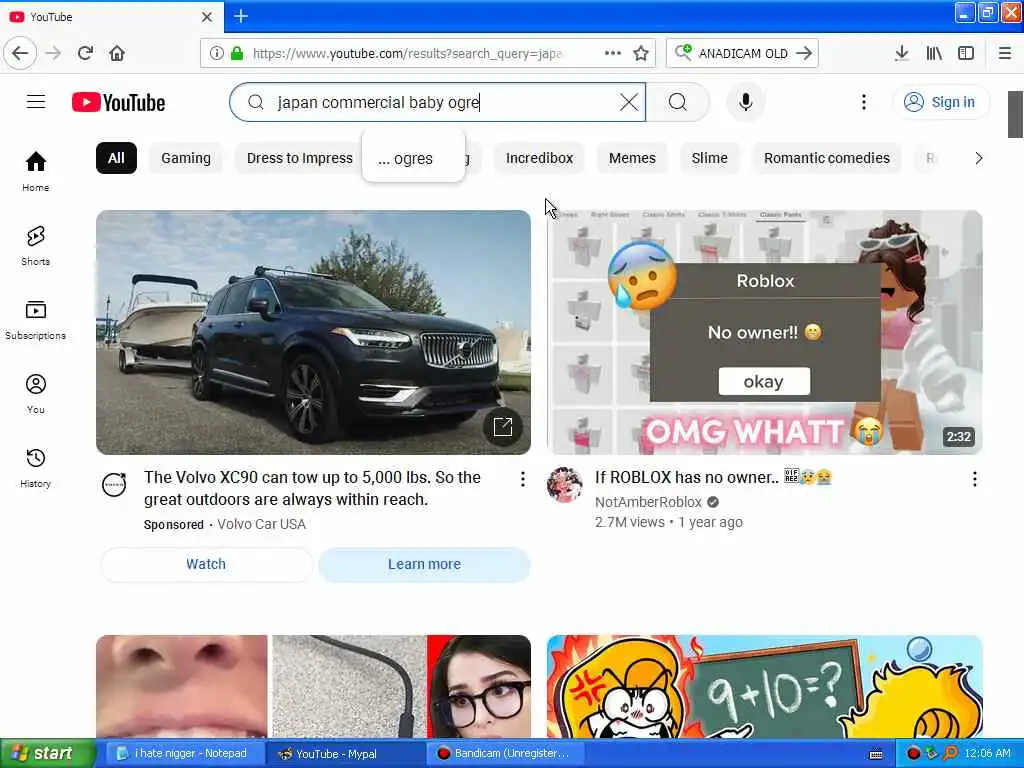Screen dimensions: 1024x768
Task: Open YouTube settings three-dot menu
Action: click(x=863, y=102)
